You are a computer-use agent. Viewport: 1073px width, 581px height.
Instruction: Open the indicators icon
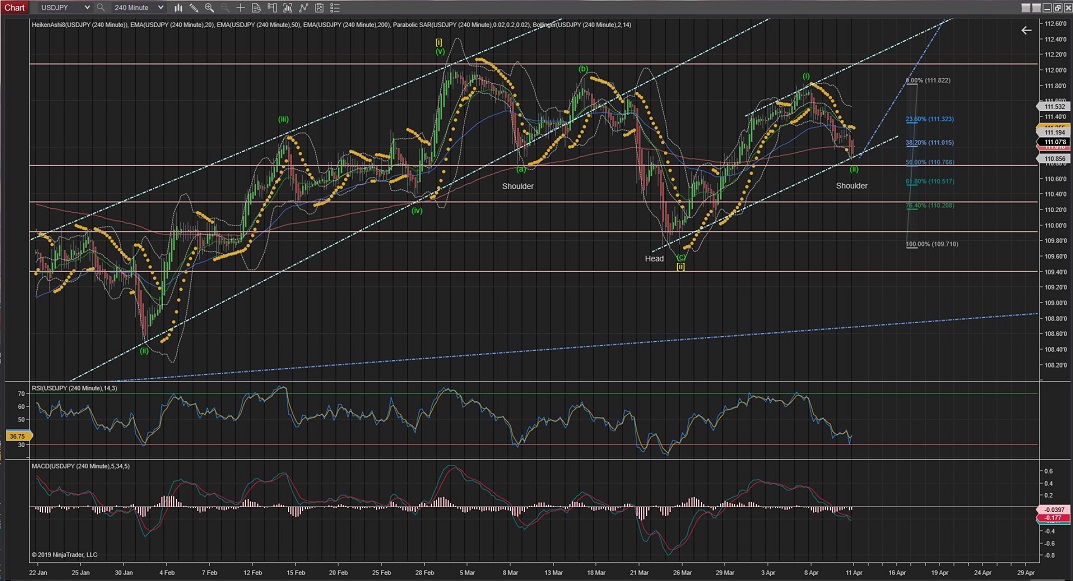303,7
